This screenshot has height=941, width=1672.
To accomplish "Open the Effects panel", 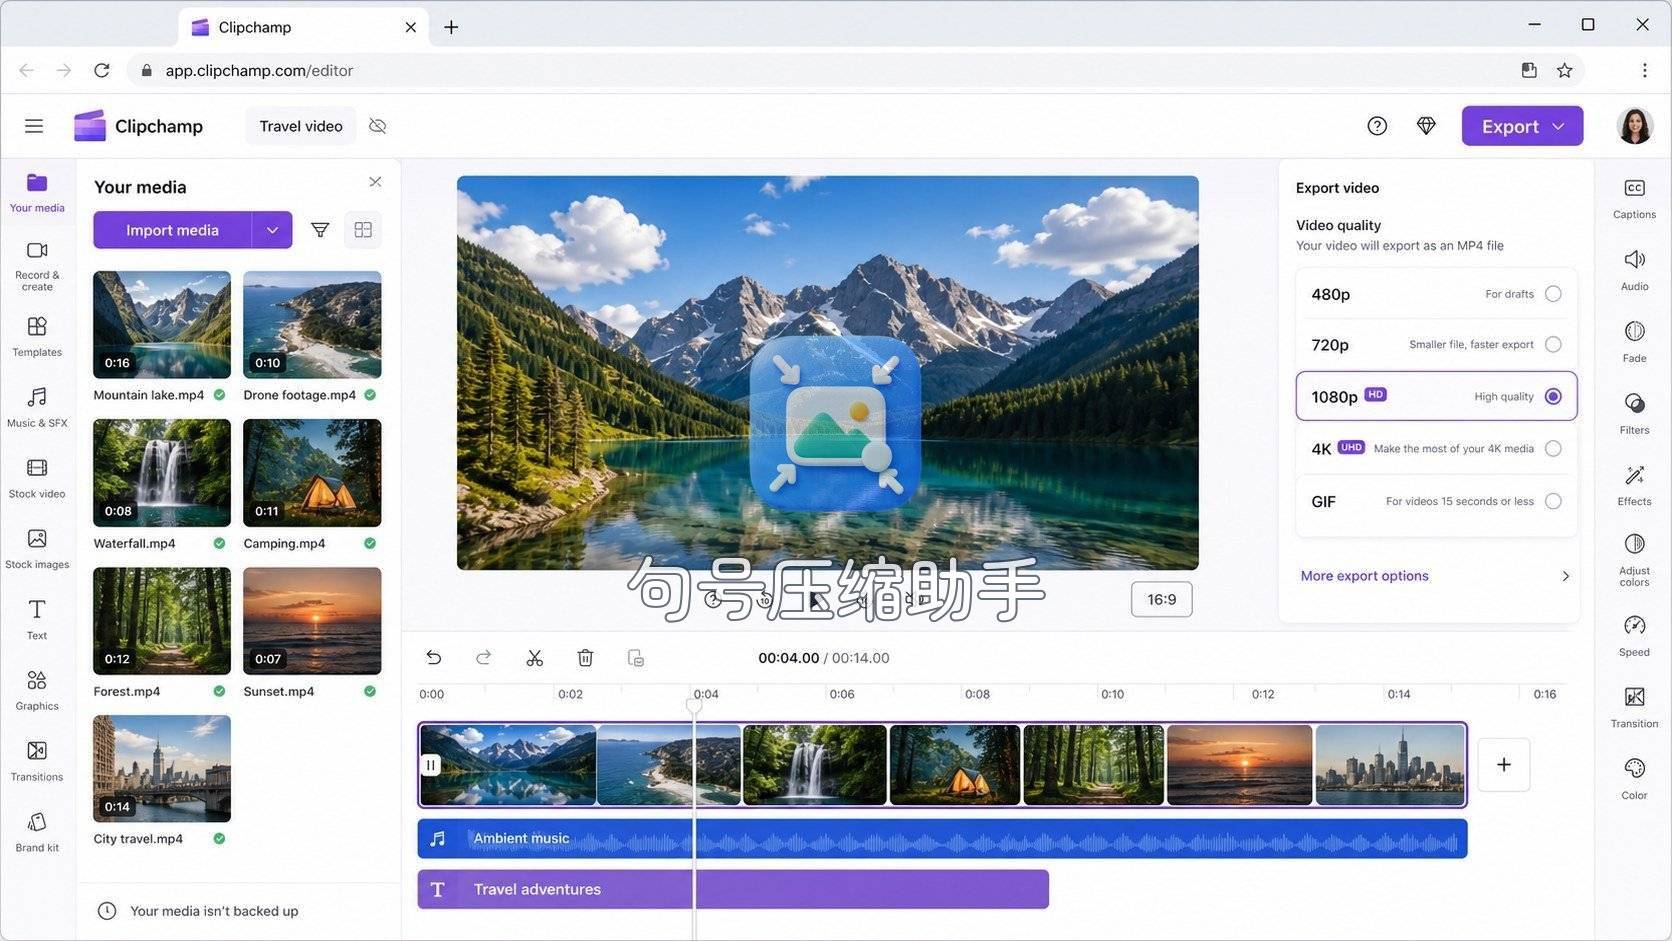I will coord(1634,486).
